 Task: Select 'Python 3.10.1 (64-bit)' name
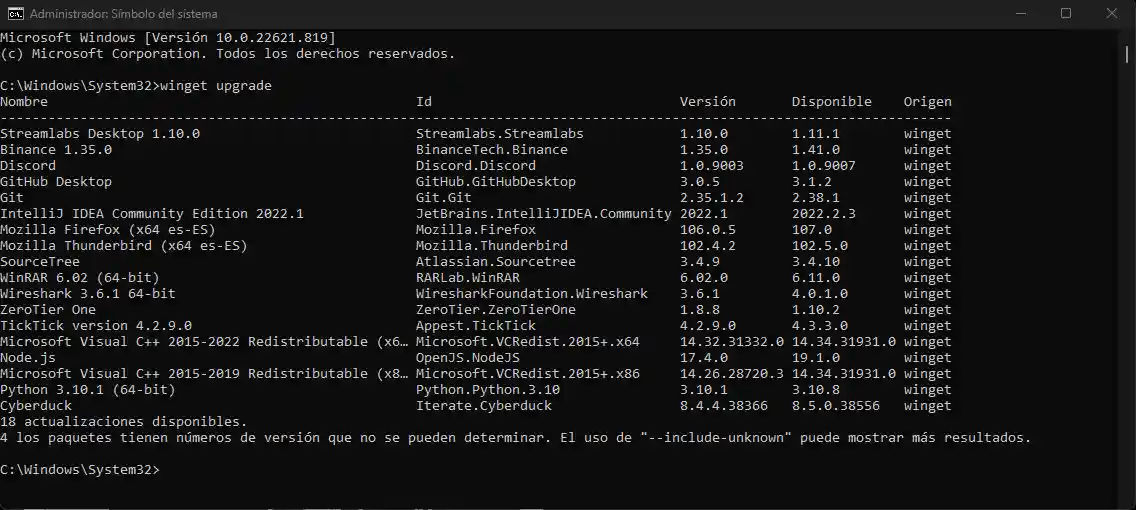pos(88,389)
